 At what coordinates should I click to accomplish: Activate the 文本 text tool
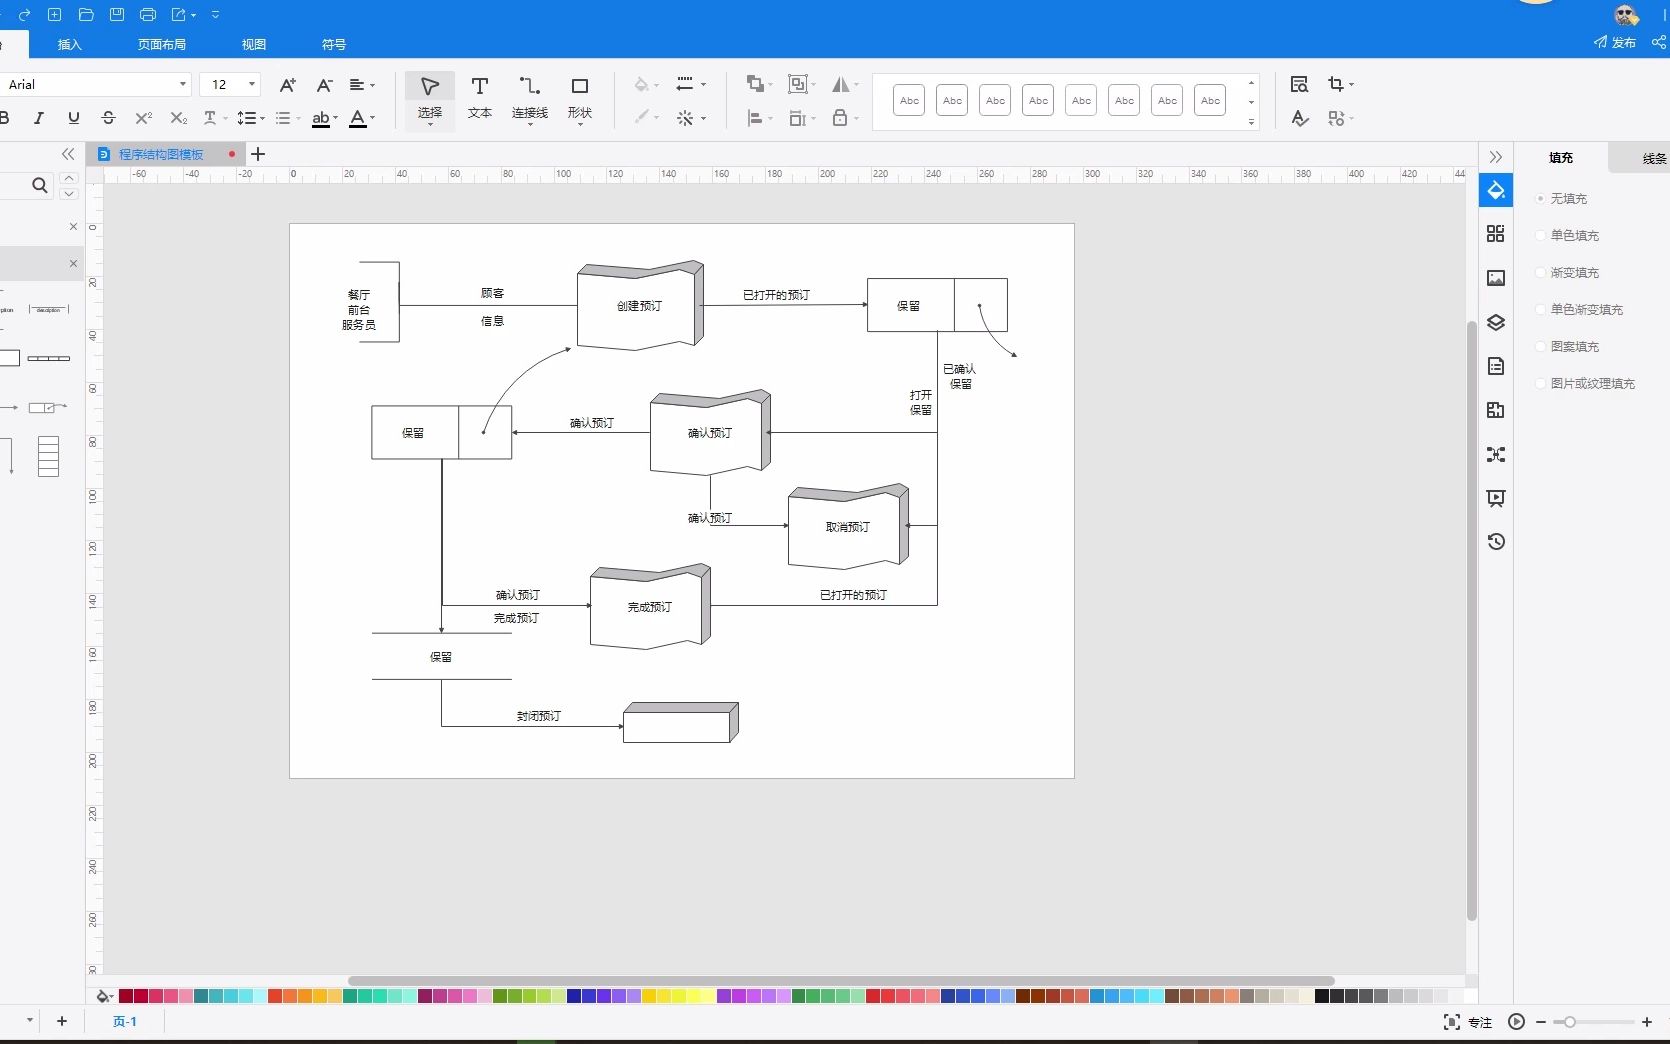(480, 99)
